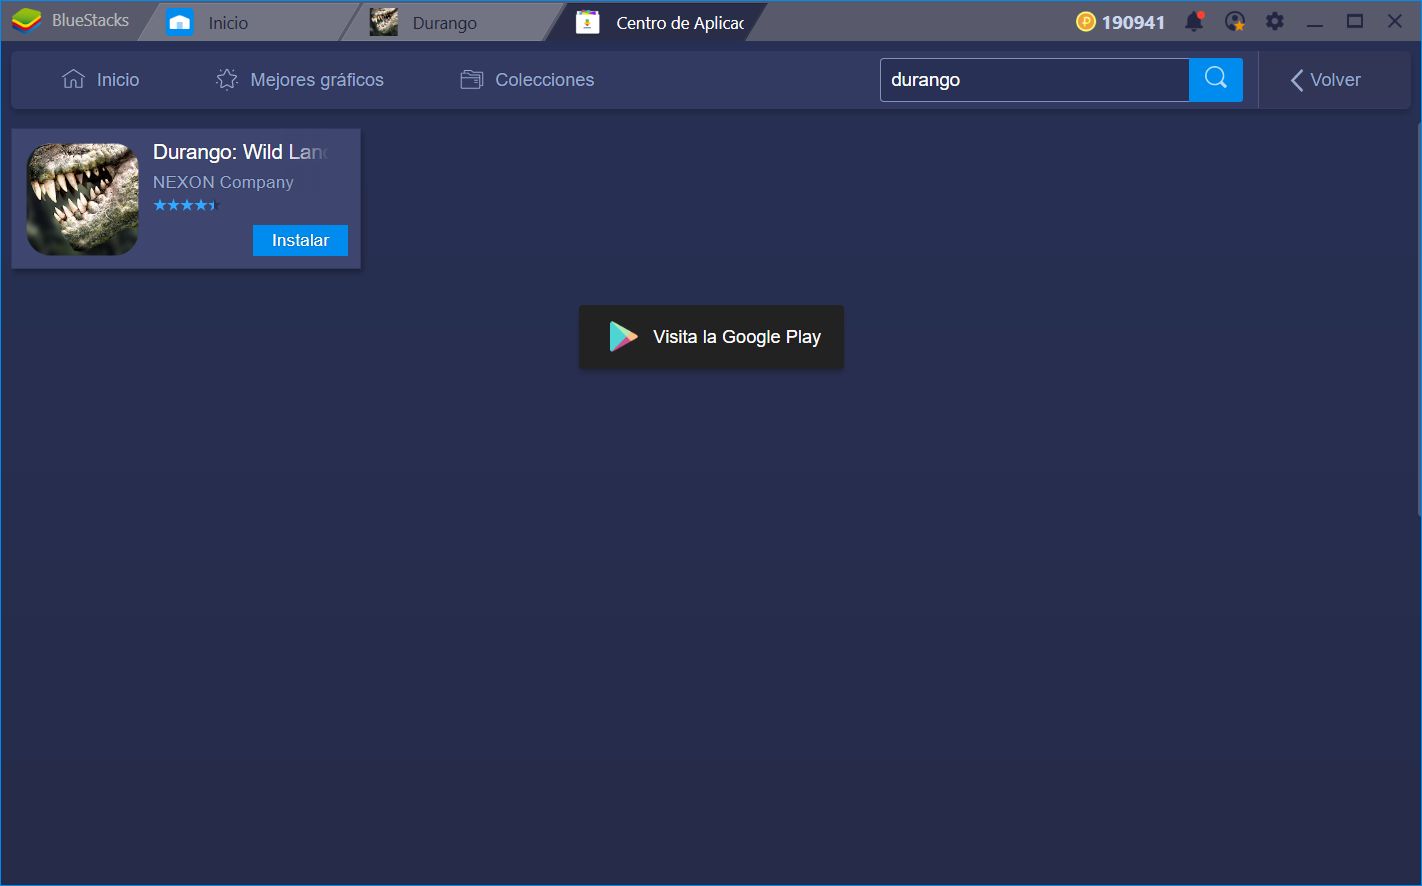Open the BlueStacks coin balance 190941
Viewport: 1422px width, 886px height.
click(1121, 22)
